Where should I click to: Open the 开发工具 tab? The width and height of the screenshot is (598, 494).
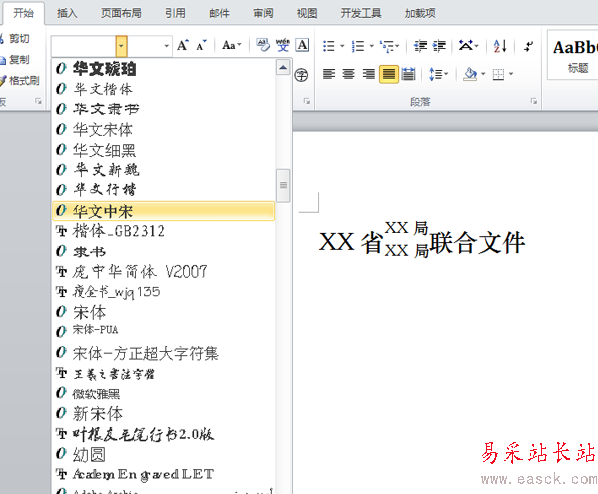[361, 13]
